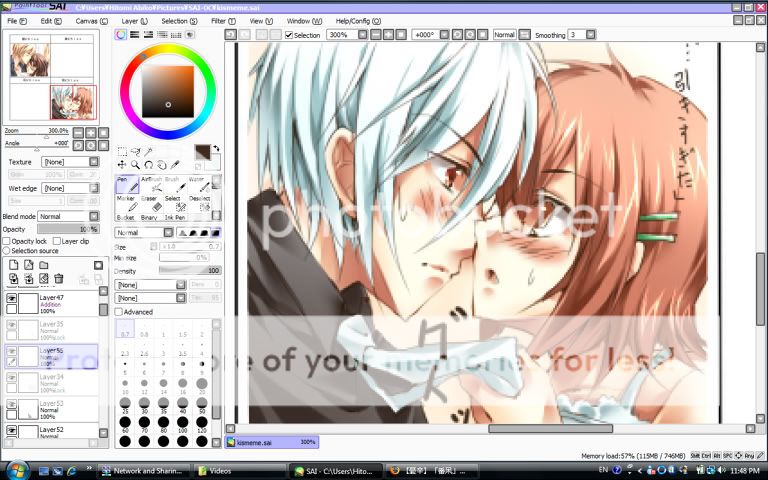Screen dimensions: 768x480
Task: Open the second [None] brush texture dropdown
Action: coord(150,298)
